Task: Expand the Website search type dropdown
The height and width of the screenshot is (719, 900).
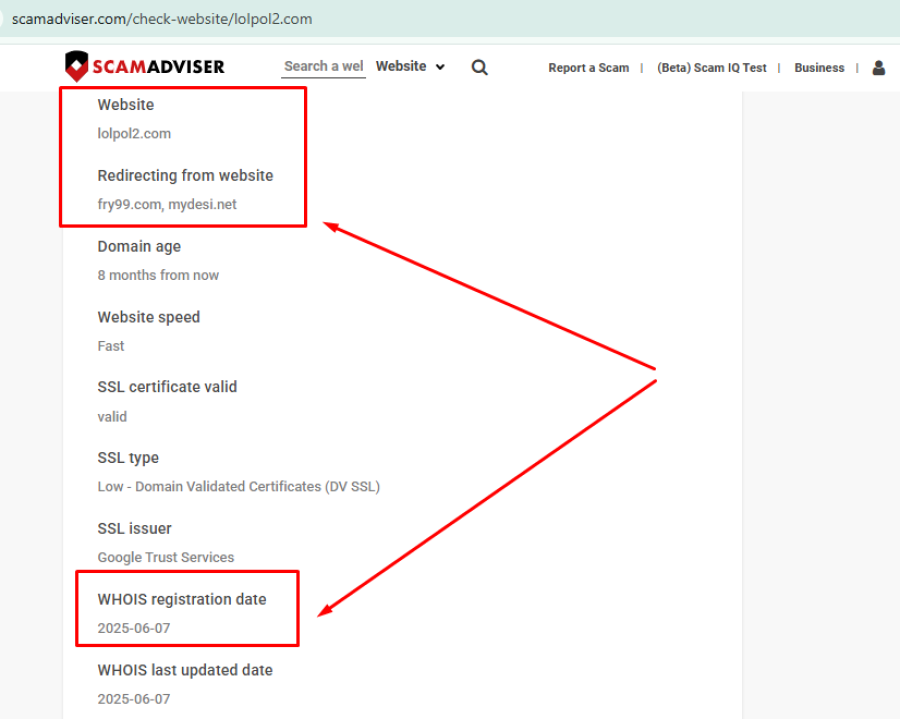Action: point(410,67)
